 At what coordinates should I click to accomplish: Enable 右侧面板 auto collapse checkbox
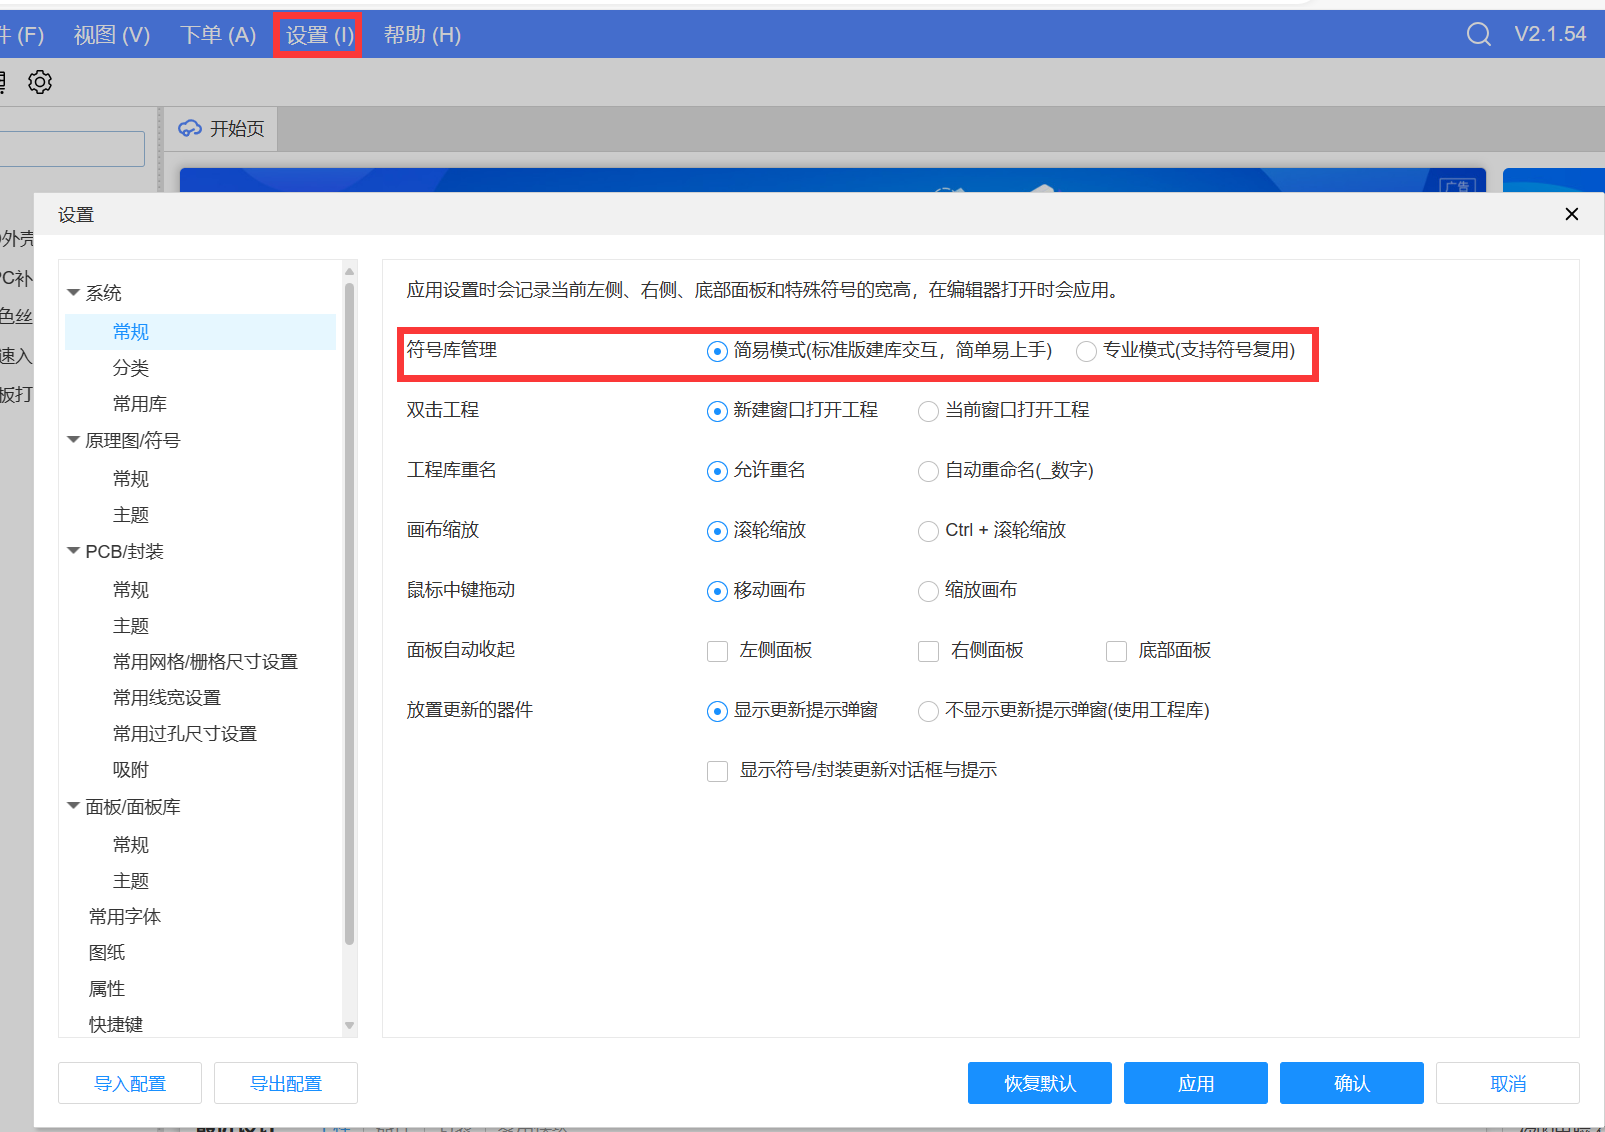pyautogui.click(x=928, y=651)
